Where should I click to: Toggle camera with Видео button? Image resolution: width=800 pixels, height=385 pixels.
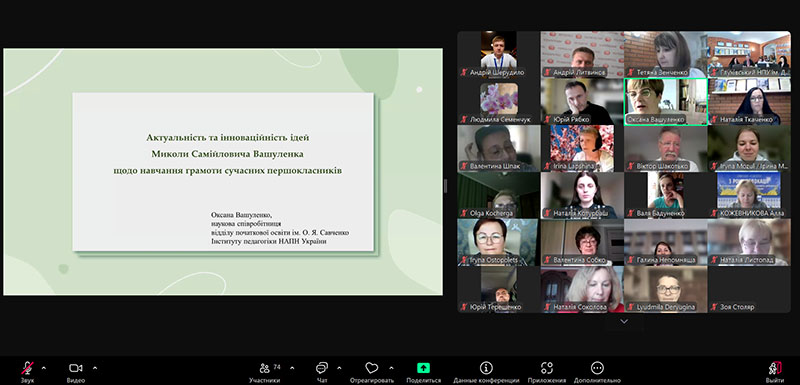[76, 372]
